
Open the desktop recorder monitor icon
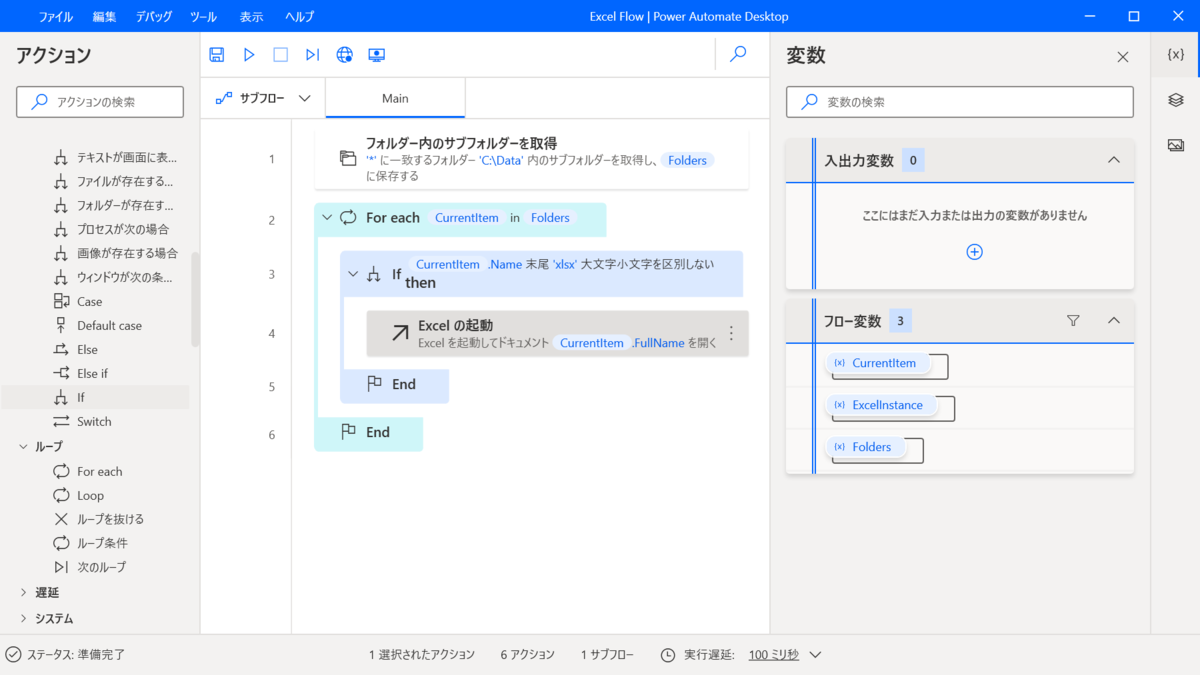click(377, 55)
